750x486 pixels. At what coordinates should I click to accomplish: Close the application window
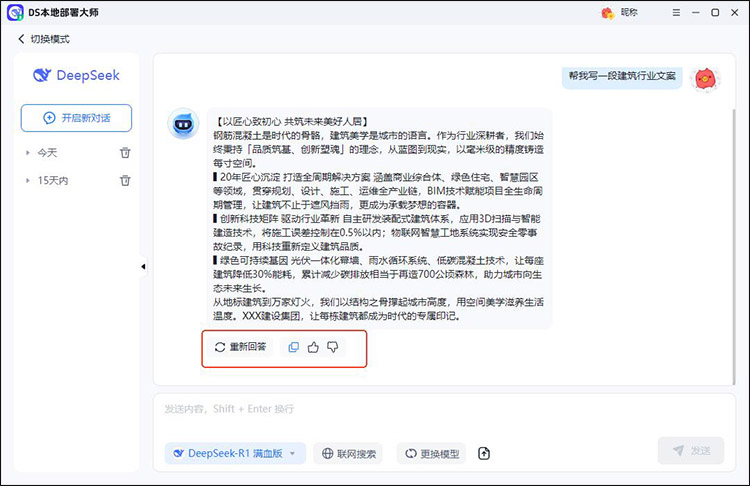click(735, 12)
